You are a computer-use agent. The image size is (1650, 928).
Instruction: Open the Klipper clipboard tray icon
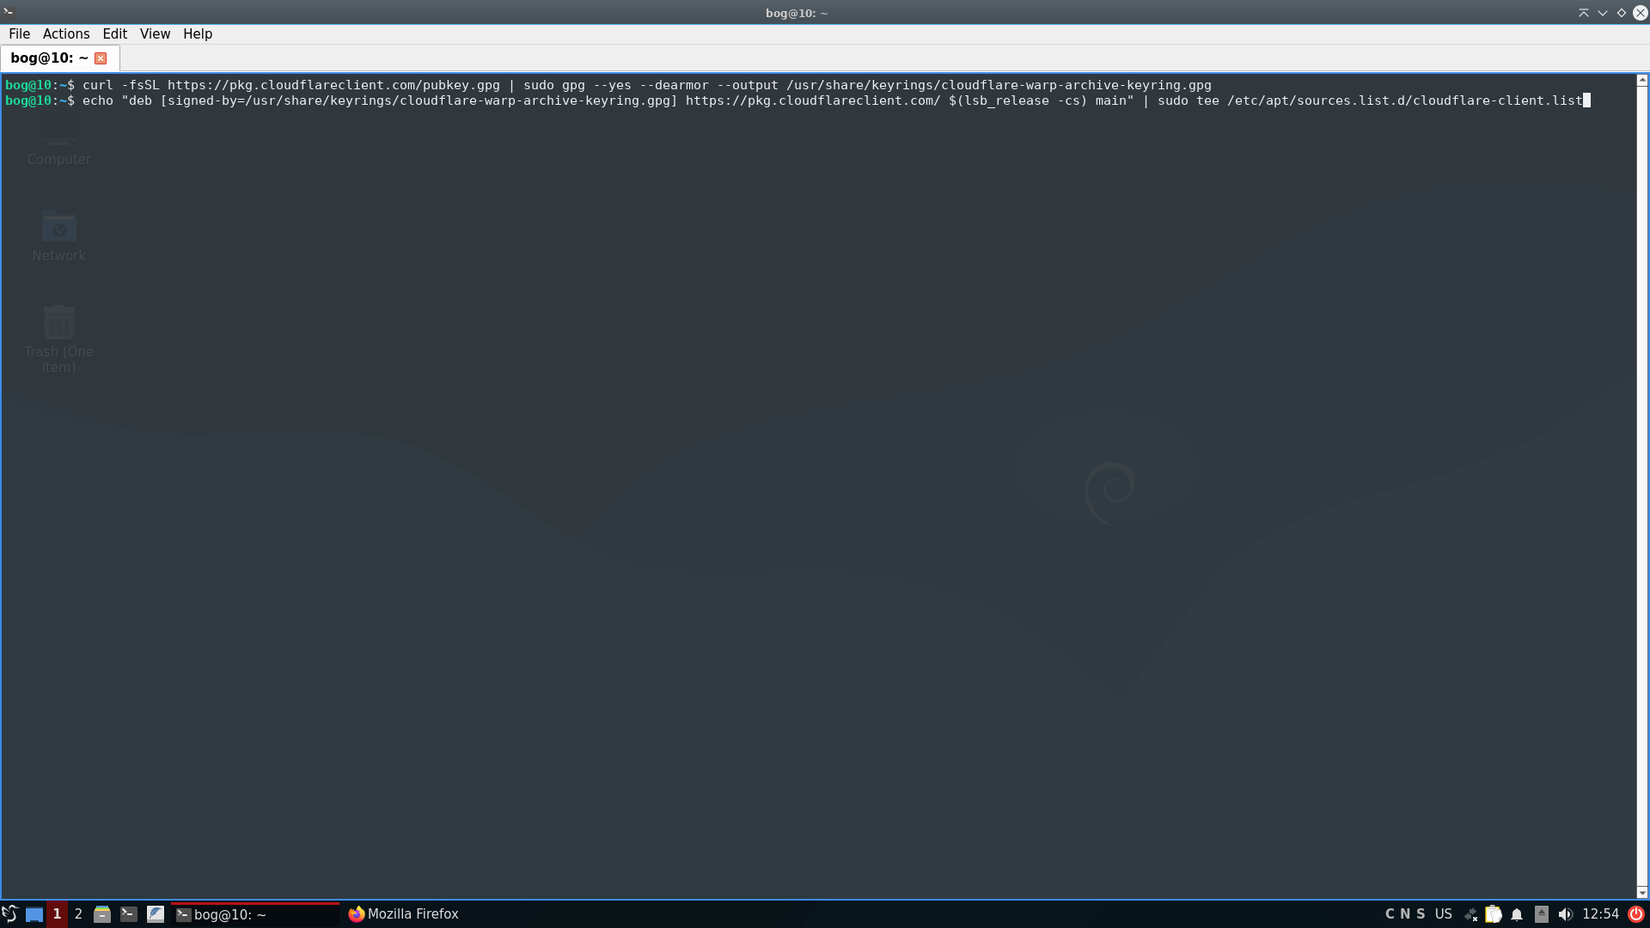pos(1493,913)
